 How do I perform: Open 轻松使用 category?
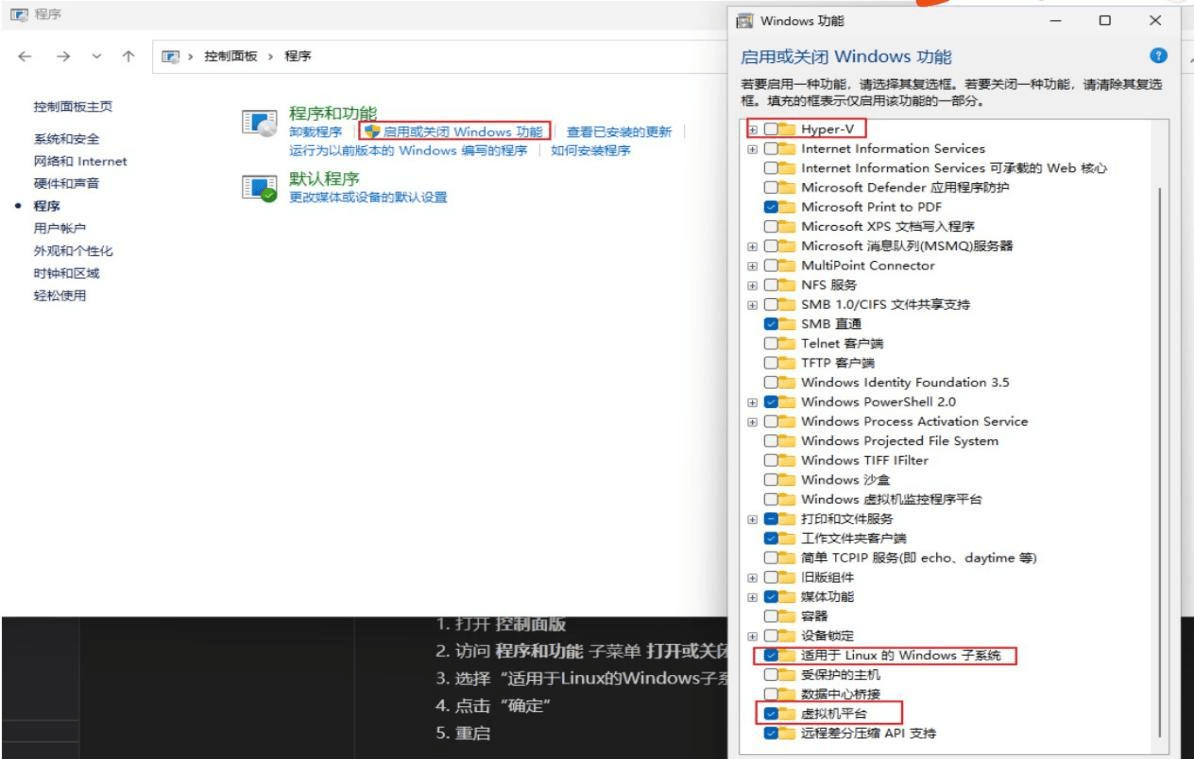(59, 295)
